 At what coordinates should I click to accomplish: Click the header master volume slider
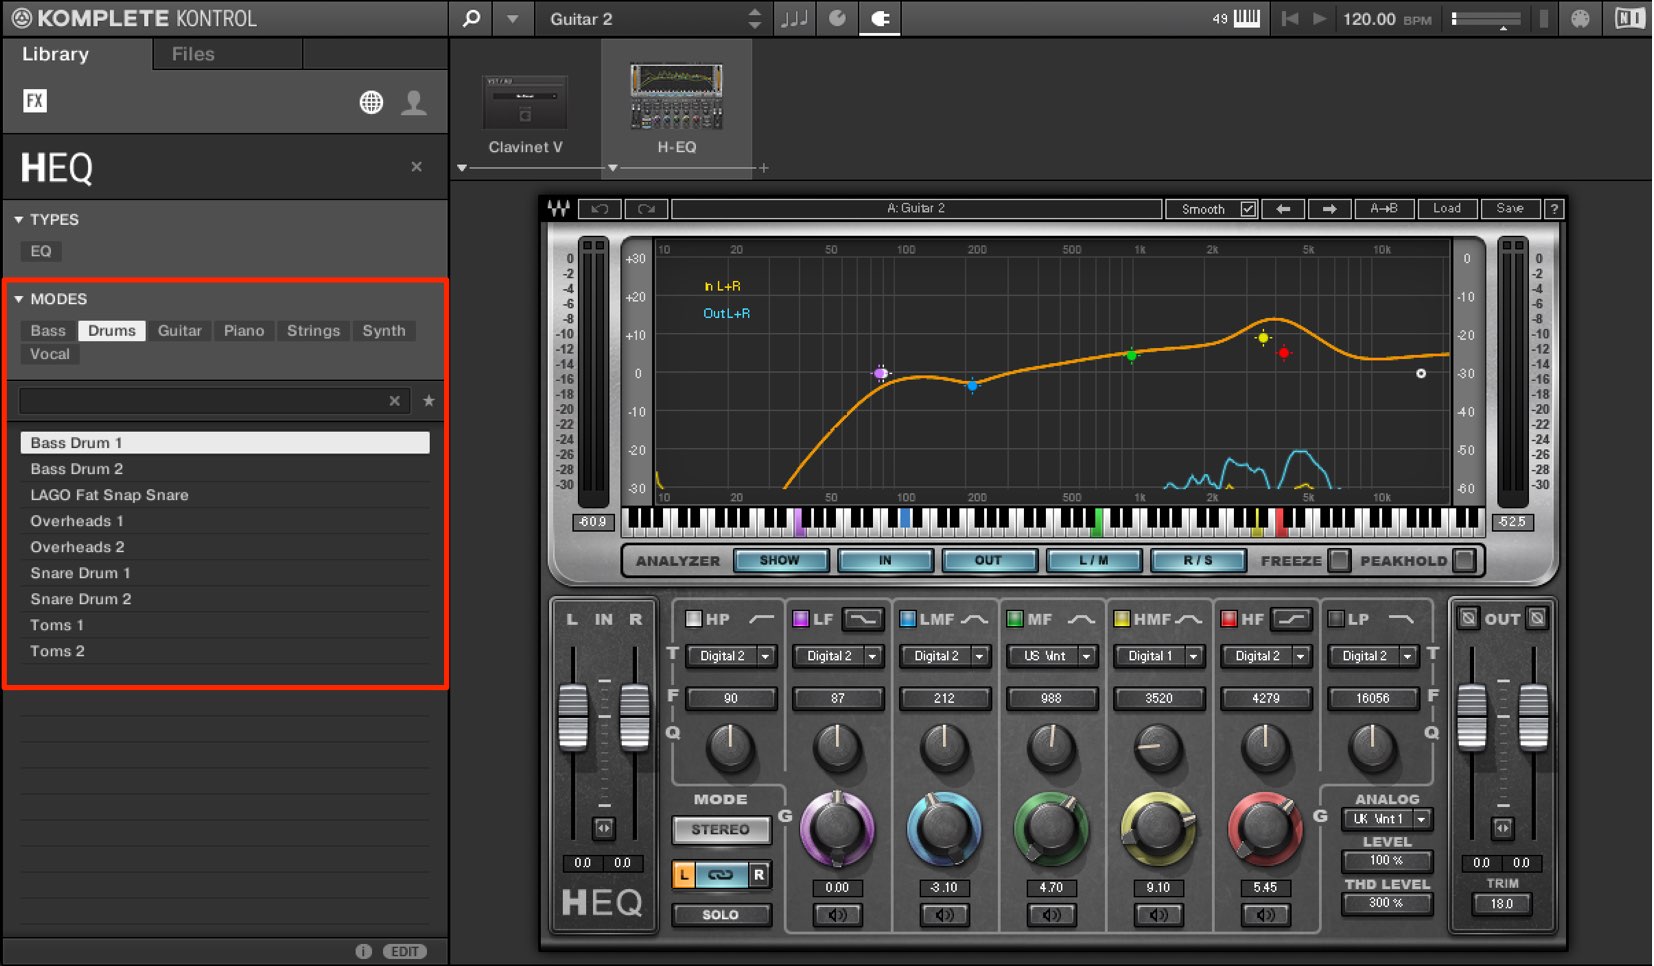pyautogui.click(x=1487, y=18)
